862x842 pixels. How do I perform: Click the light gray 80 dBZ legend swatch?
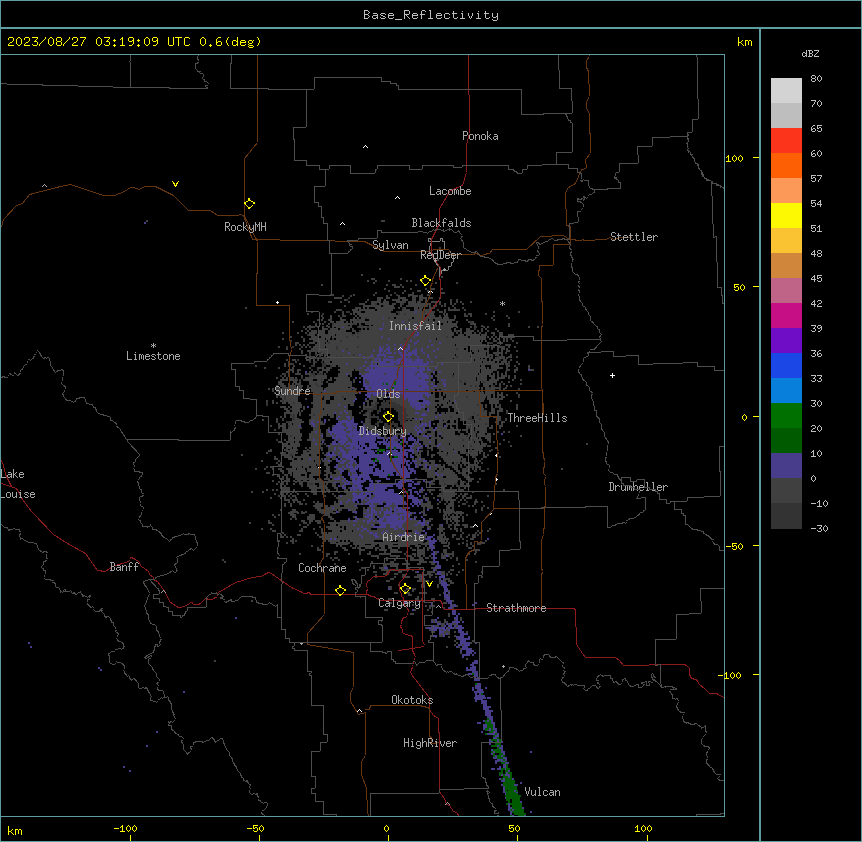786,91
